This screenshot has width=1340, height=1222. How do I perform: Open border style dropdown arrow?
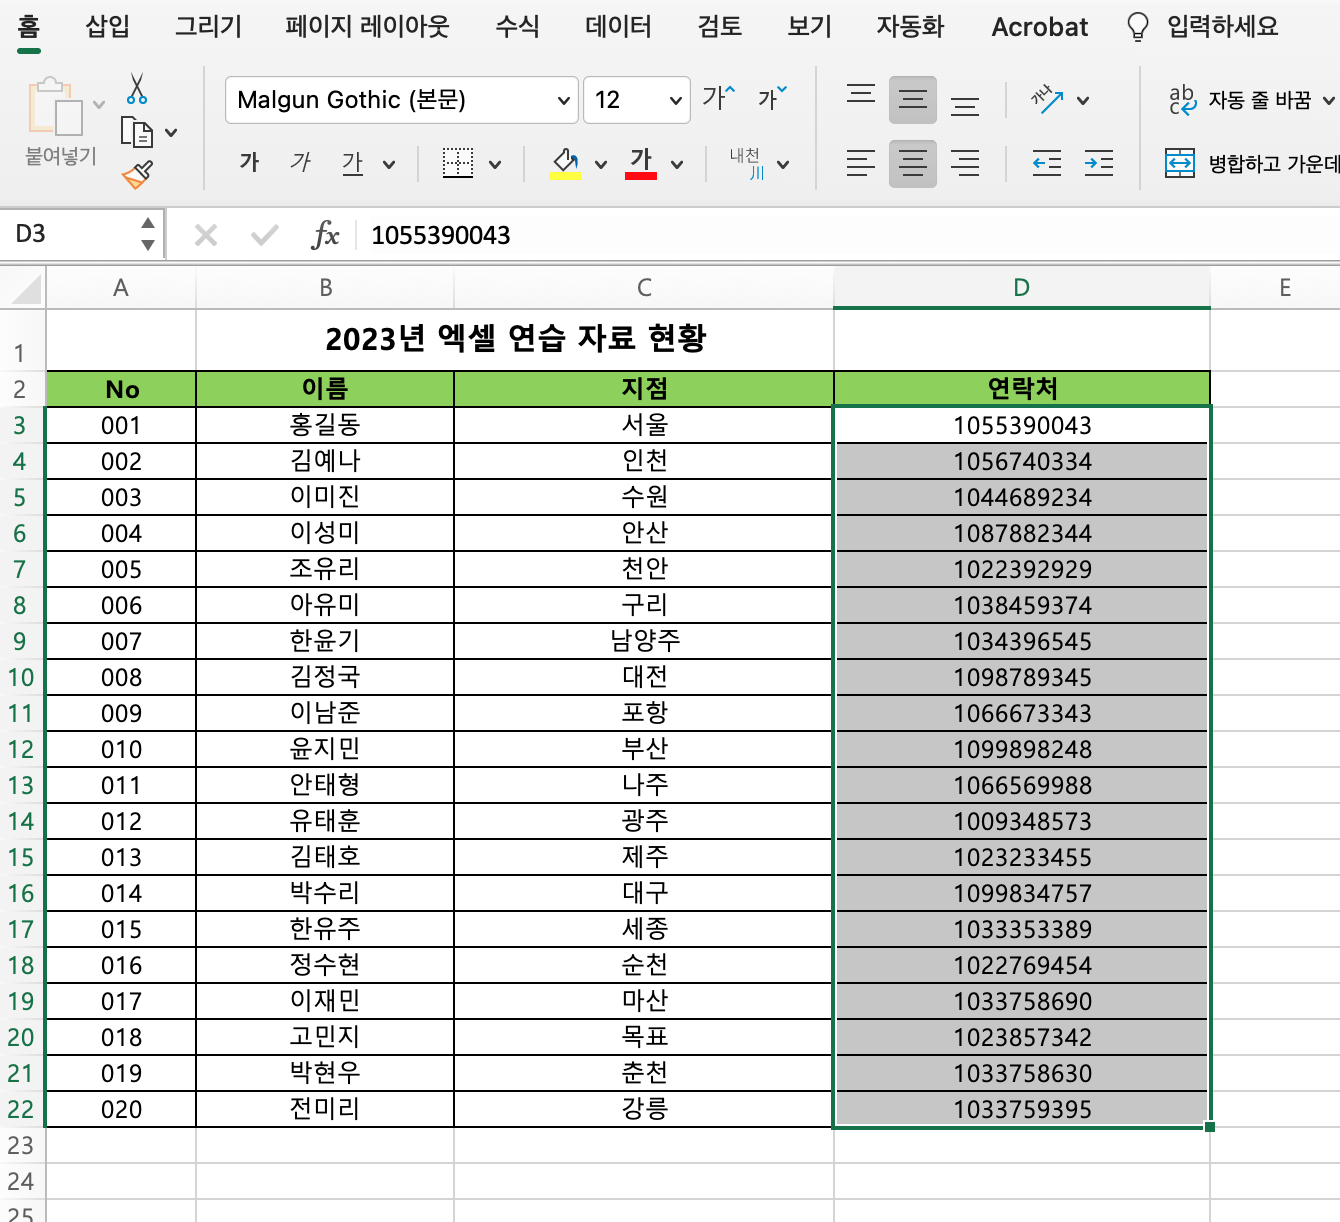point(495,165)
